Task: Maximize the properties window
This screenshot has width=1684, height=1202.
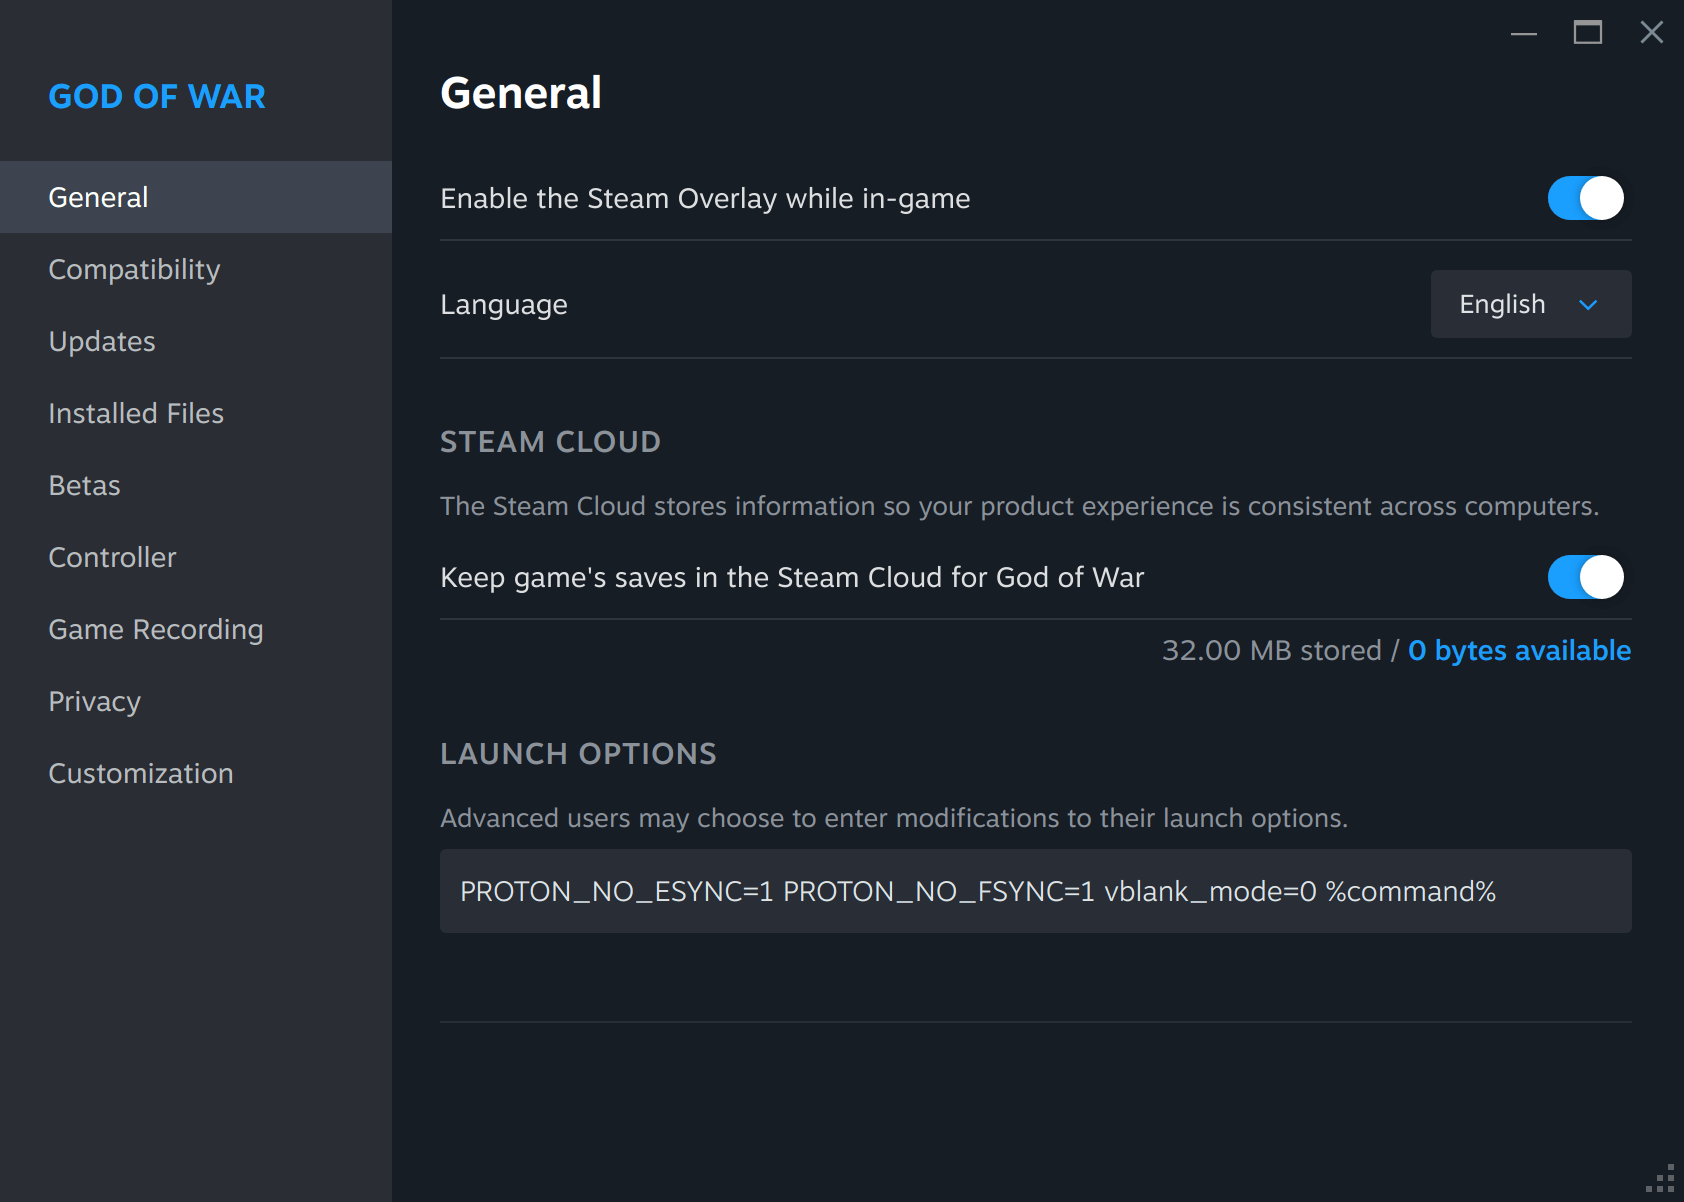Action: (1588, 33)
